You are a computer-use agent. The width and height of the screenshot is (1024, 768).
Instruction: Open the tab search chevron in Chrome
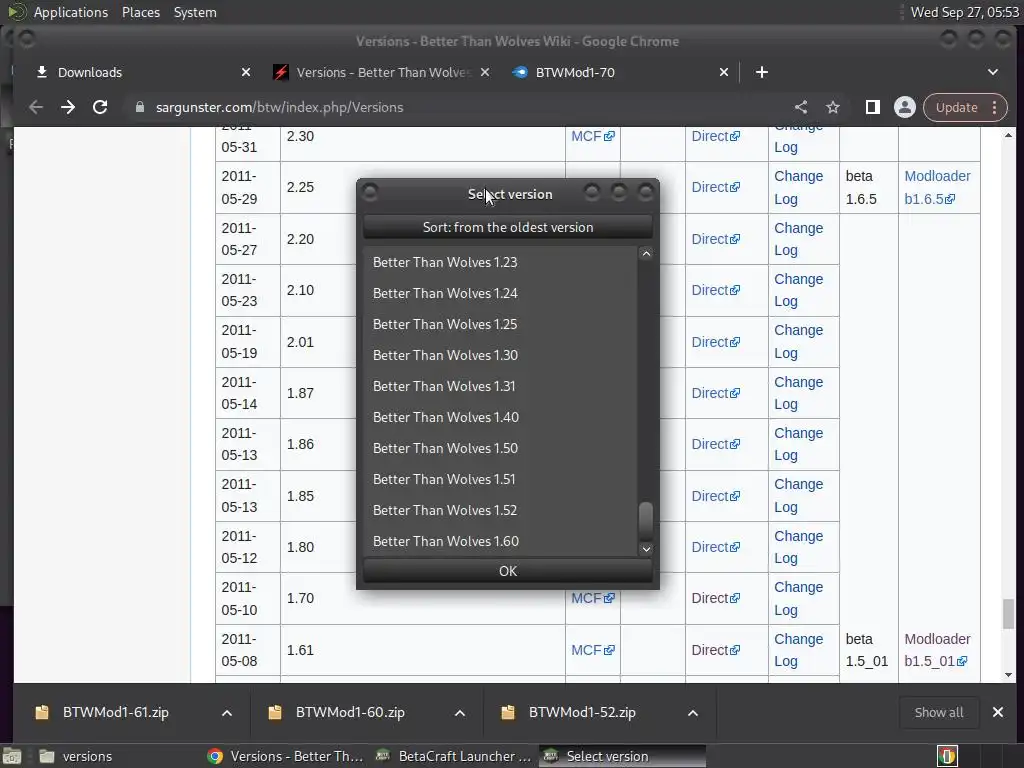coord(993,72)
